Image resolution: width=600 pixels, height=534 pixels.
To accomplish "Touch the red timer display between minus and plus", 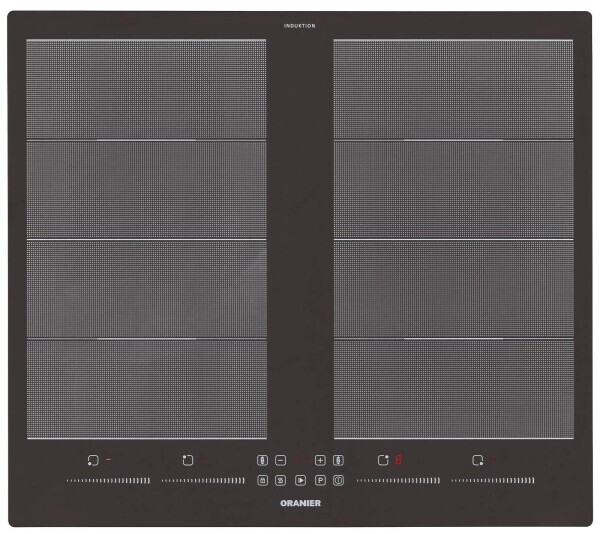I will 300,460.
